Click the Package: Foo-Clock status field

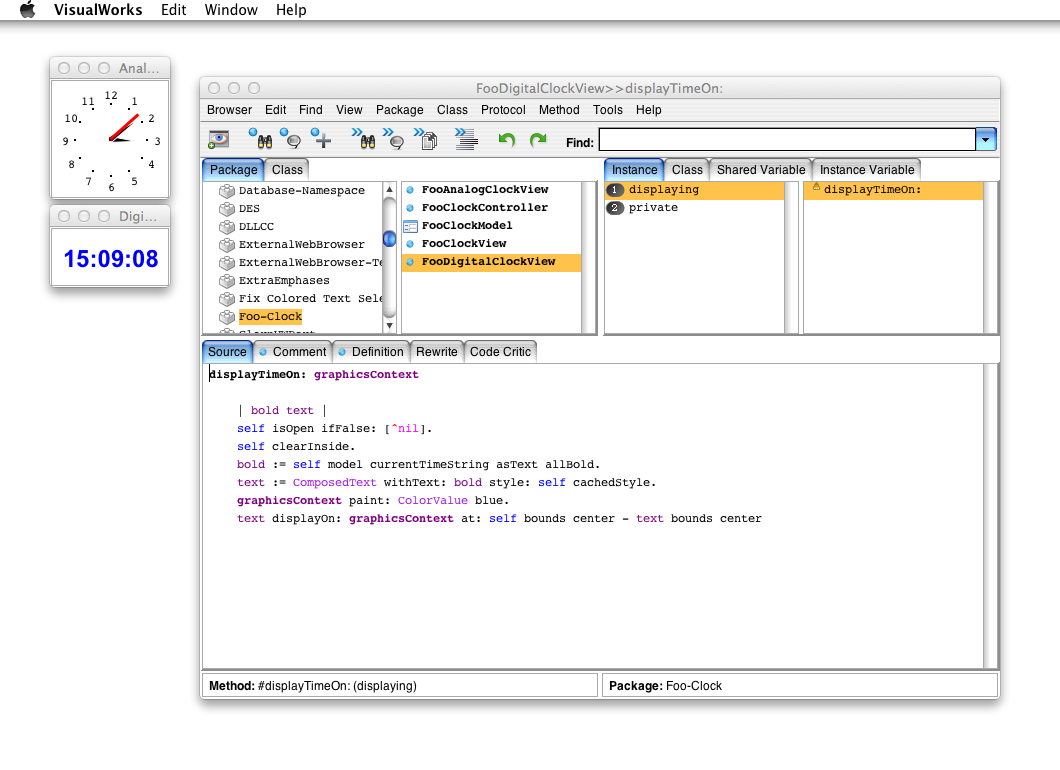pyautogui.click(x=800, y=685)
